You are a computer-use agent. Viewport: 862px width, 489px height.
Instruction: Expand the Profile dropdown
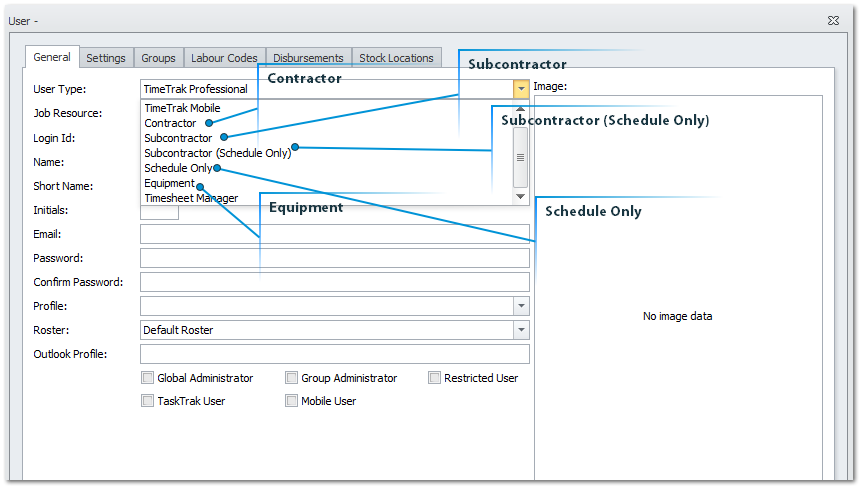pos(521,306)
